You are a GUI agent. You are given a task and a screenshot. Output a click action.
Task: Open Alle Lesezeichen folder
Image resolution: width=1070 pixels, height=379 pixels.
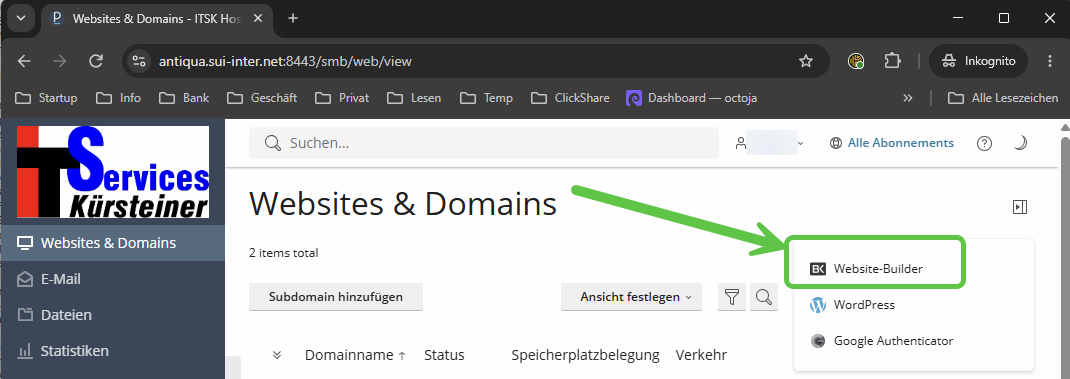1004,98
